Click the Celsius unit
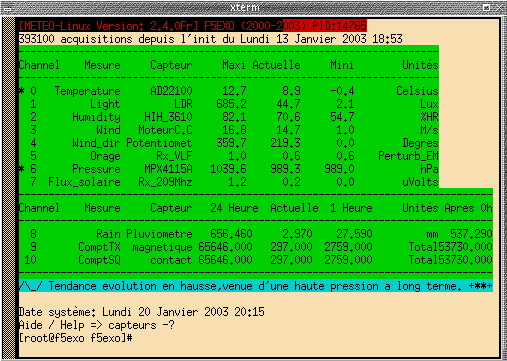The height and width of the screenshot is (361, 507). pos(417,91)
